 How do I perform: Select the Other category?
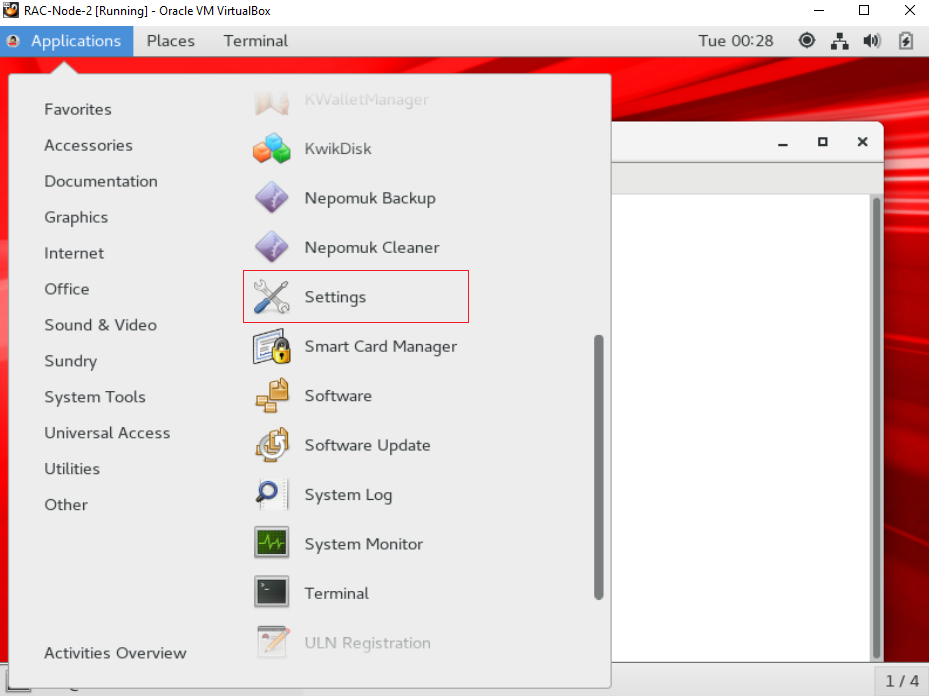click(x=66, y=505)
